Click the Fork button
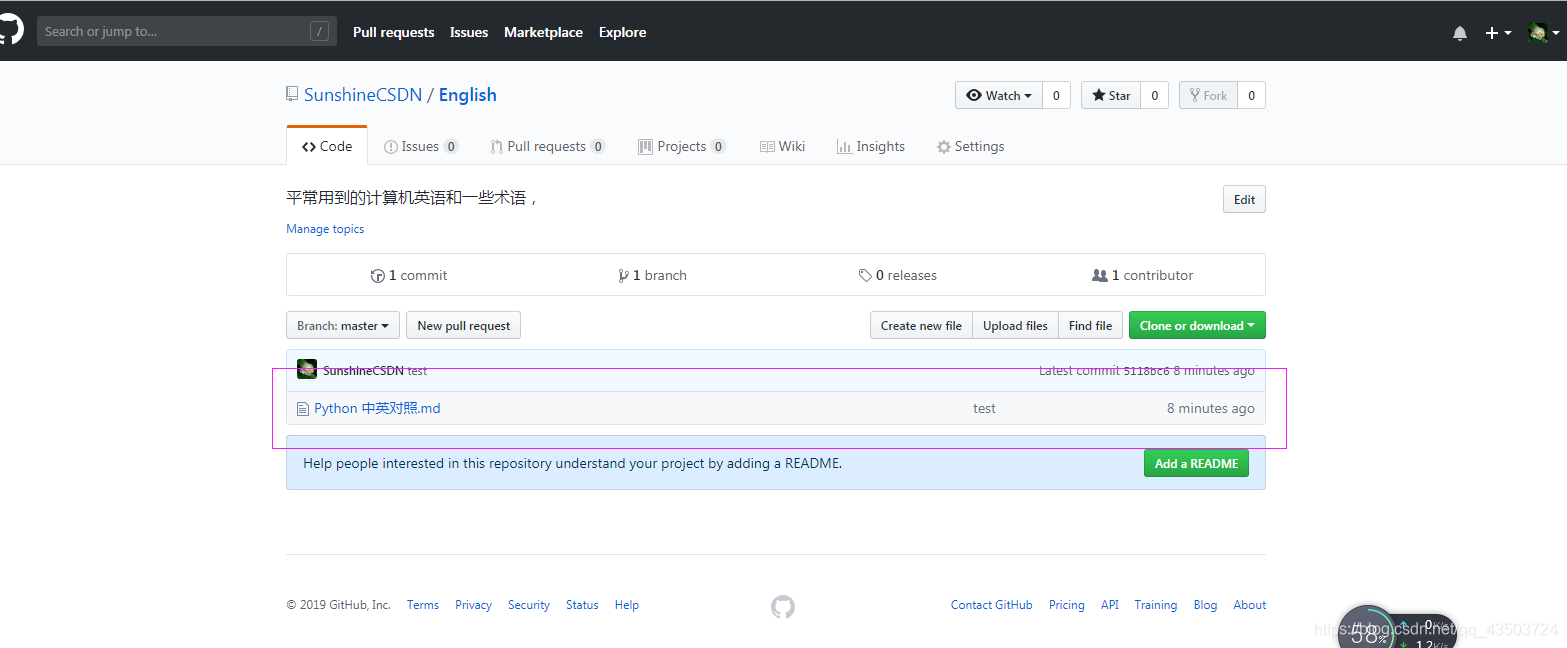The image size is (1567, 648). click(x=1208, y=95)
